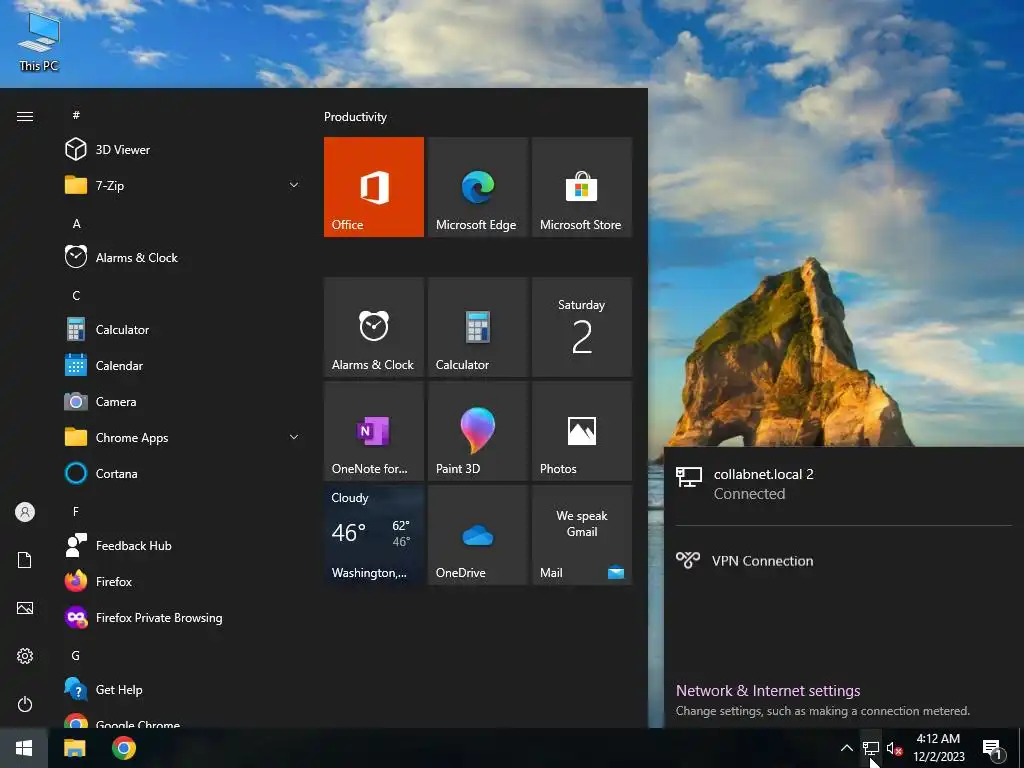1024x768 pixels.
Task: Open the taskbar clock 4:12 AM
Action: pyautogui.click(x=938, y=748)
